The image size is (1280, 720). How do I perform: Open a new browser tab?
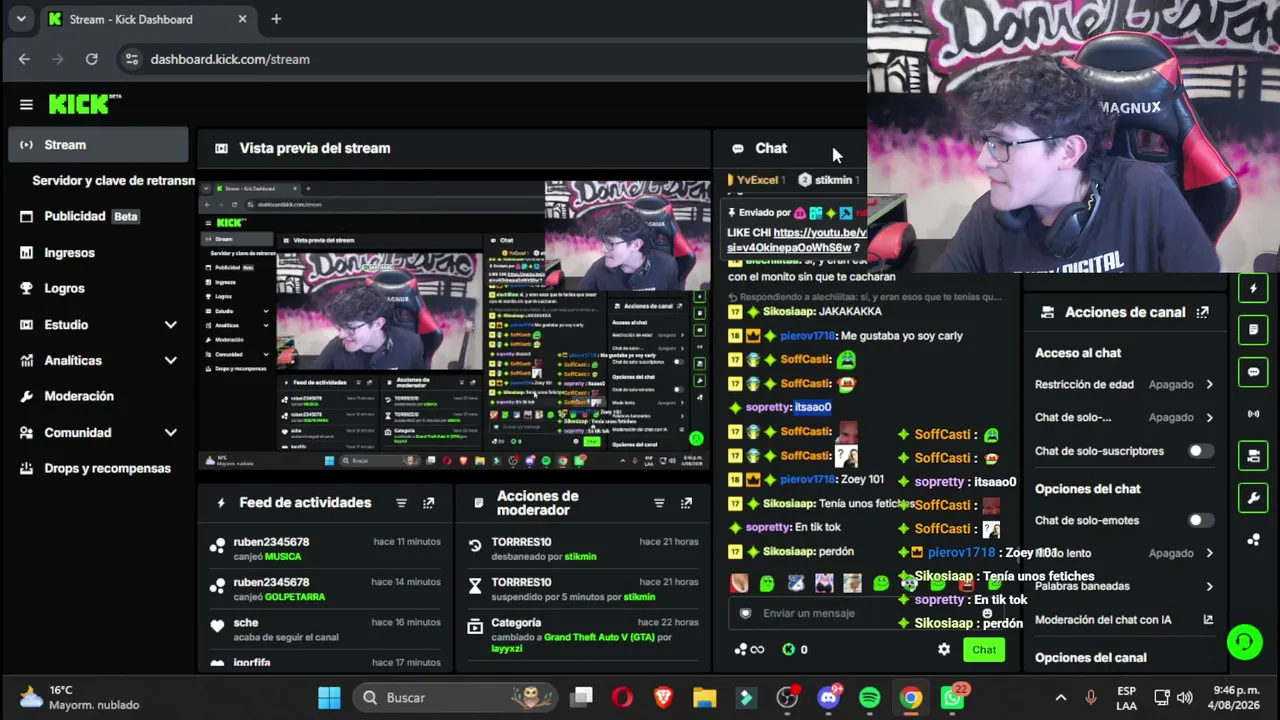[x=276, y=19]
